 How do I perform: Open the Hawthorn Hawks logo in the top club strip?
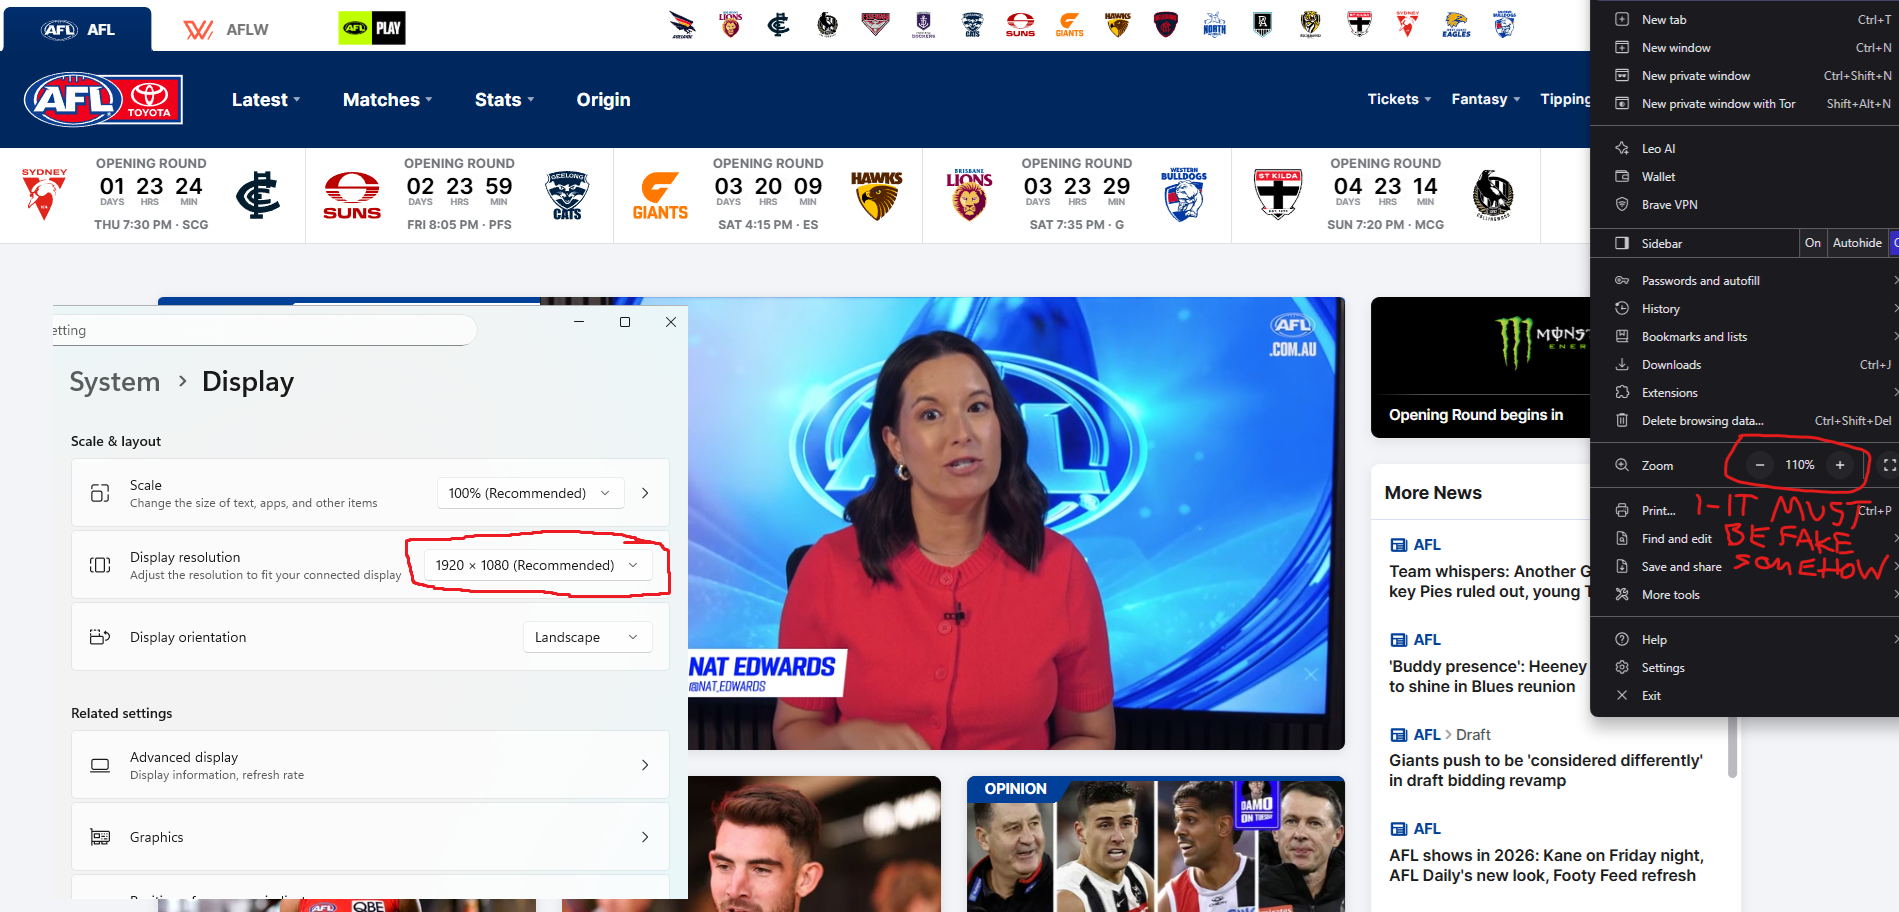click(1118, 25)
